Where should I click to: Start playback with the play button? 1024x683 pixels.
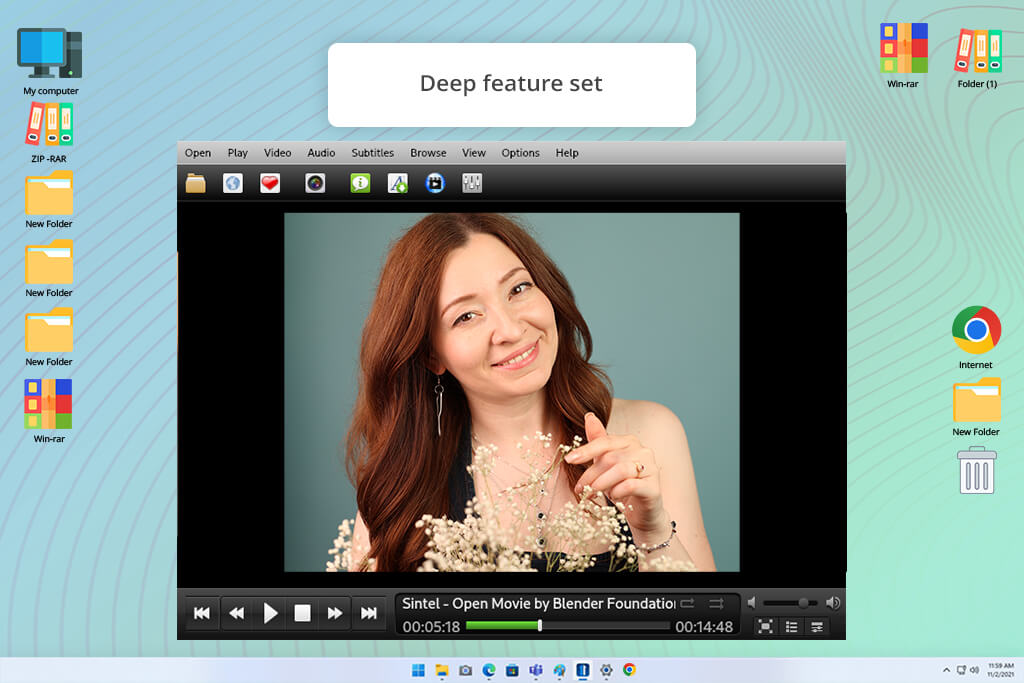pyautogui.click(x=270, y=613)
